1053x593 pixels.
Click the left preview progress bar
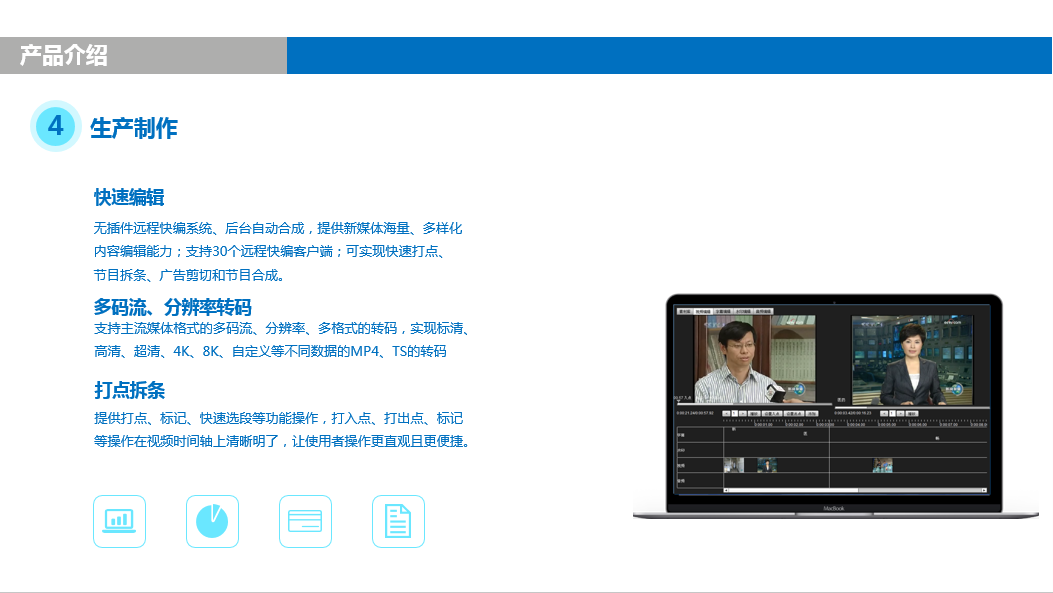tap(753, 405)
